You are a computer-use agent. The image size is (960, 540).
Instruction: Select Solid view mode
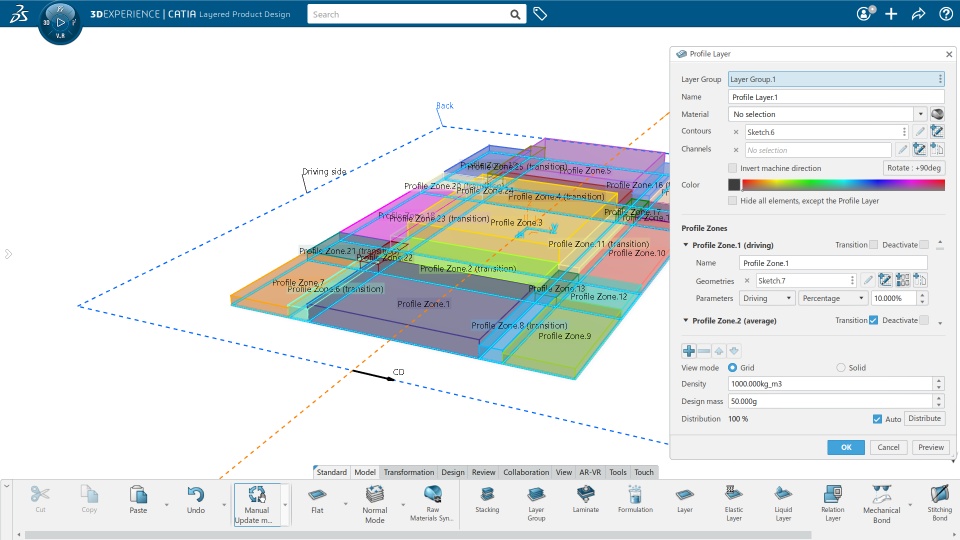[x=841, y=367]
